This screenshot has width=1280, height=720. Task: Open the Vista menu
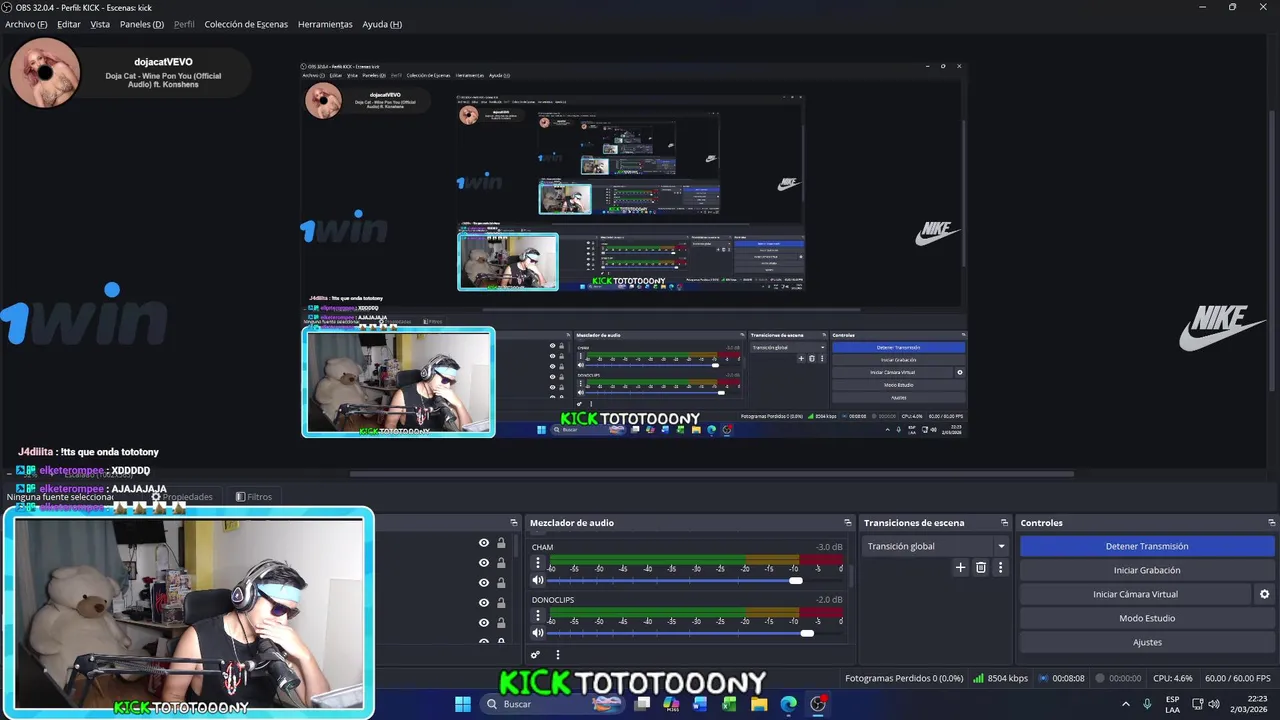tap(100, 24)
